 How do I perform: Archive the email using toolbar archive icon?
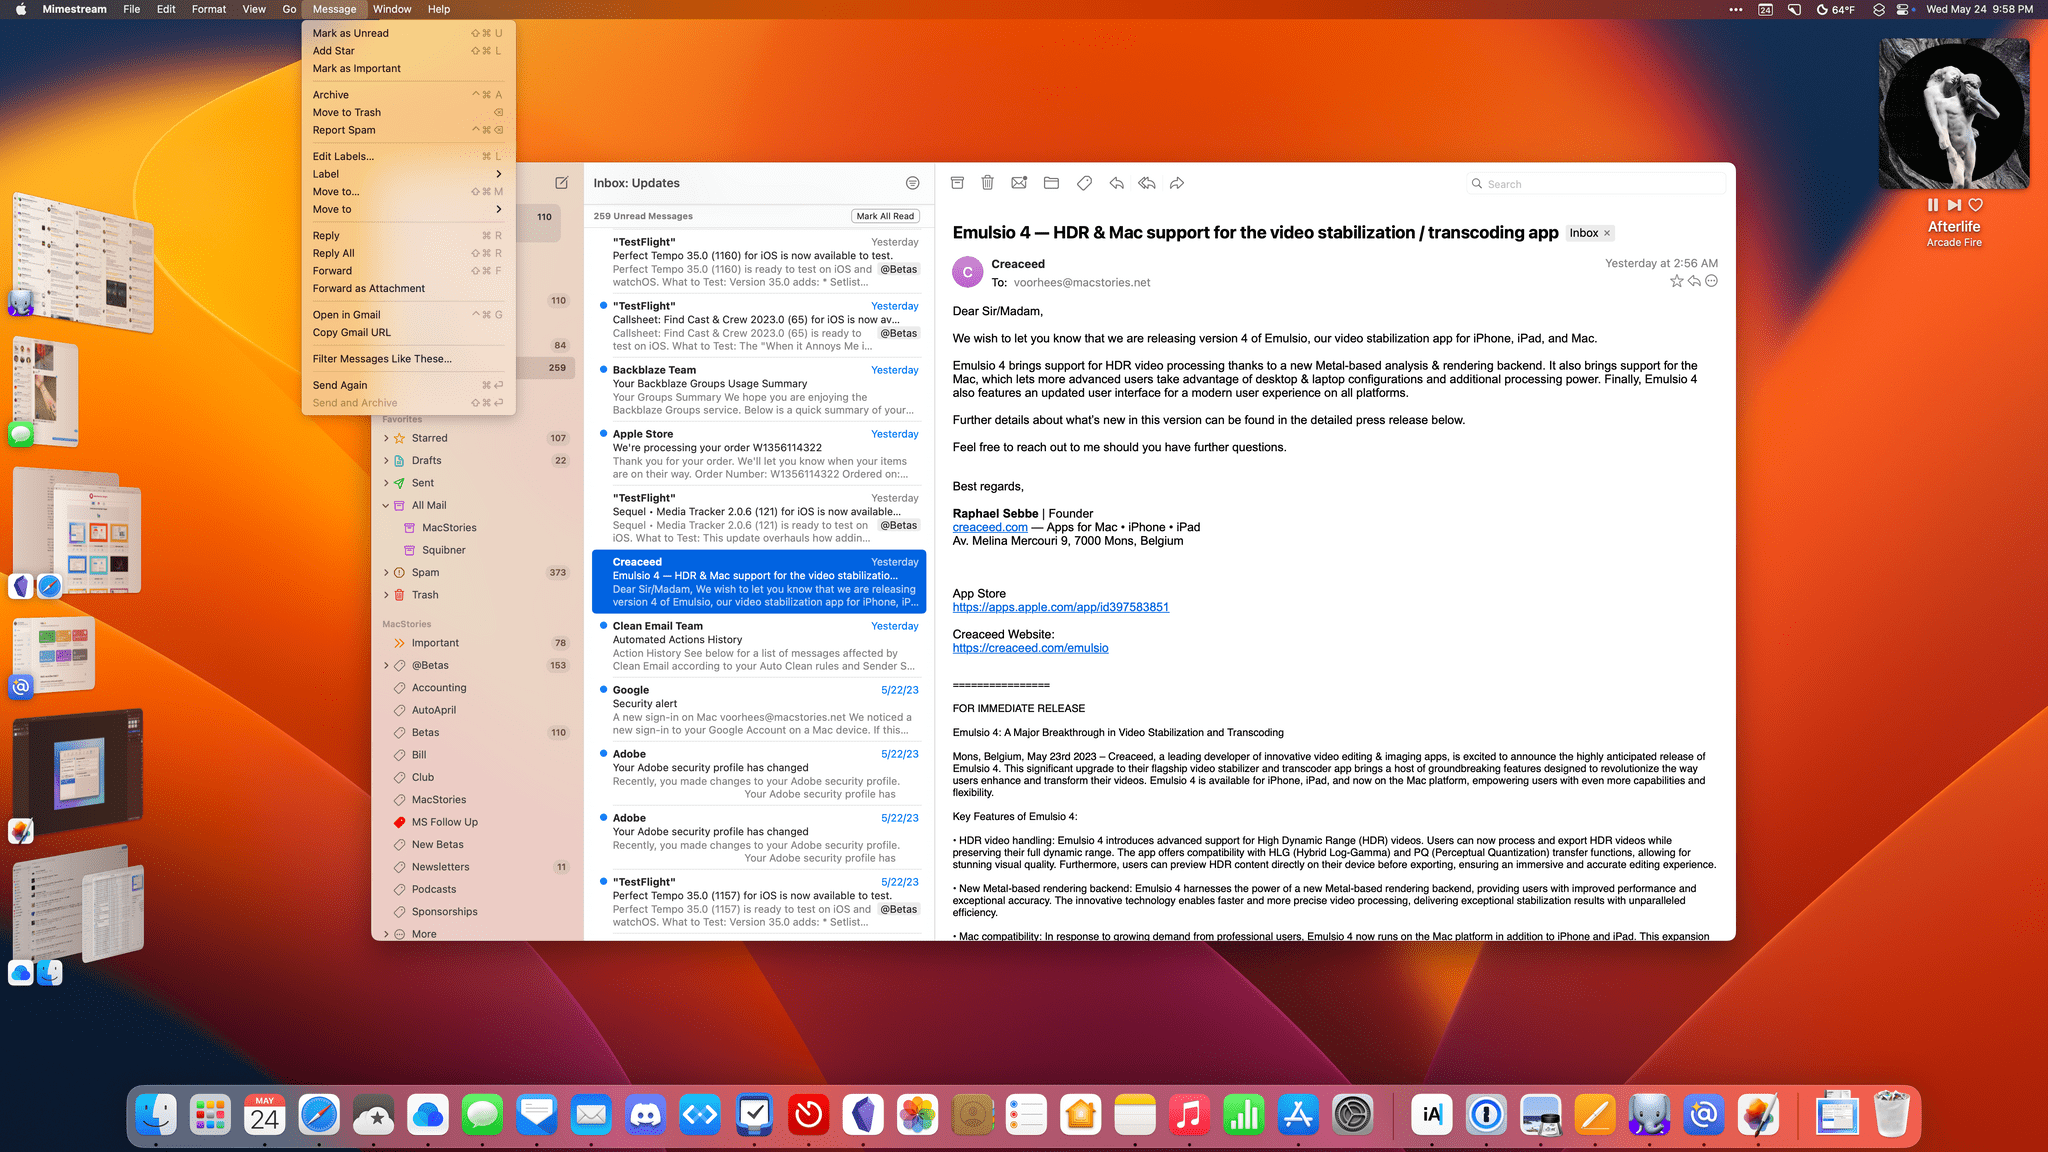[x=957, y=183]
